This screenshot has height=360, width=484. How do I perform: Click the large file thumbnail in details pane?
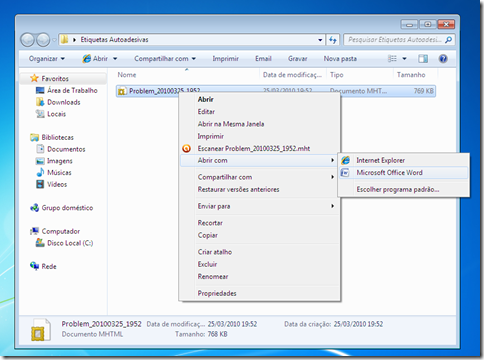pyautogui.click(x=41, y=330)
